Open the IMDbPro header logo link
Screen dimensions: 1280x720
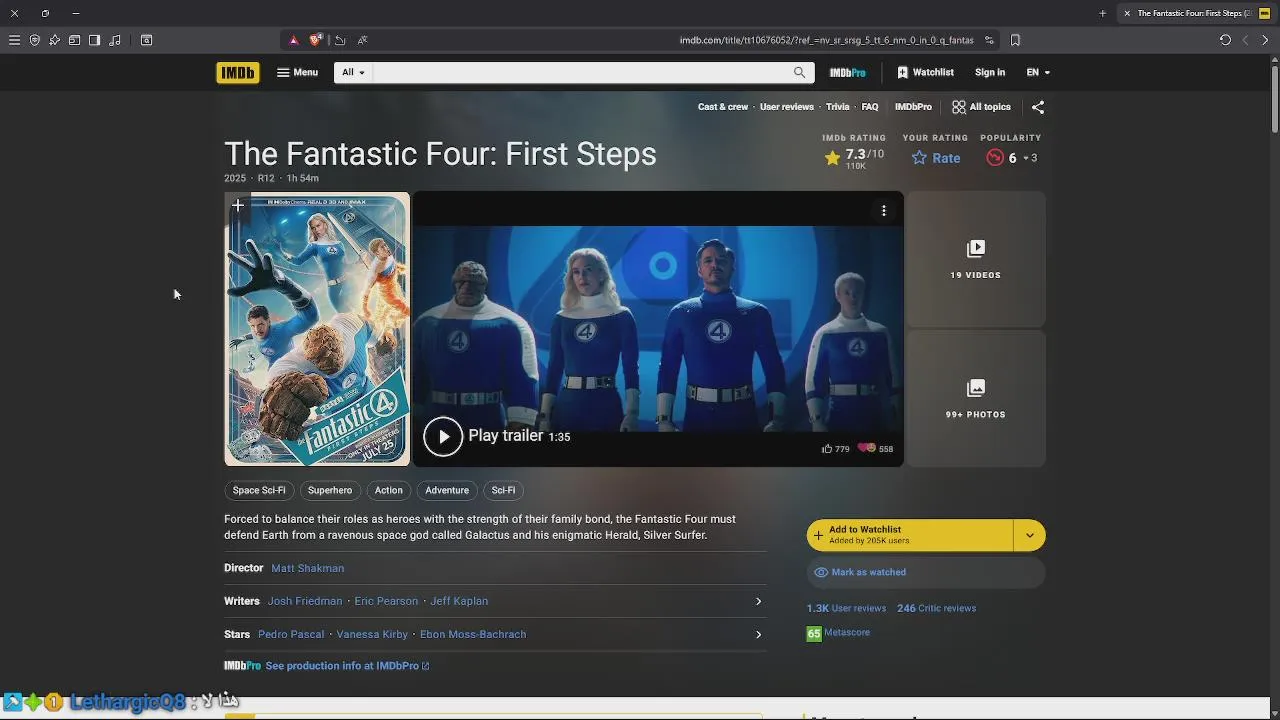847,72
